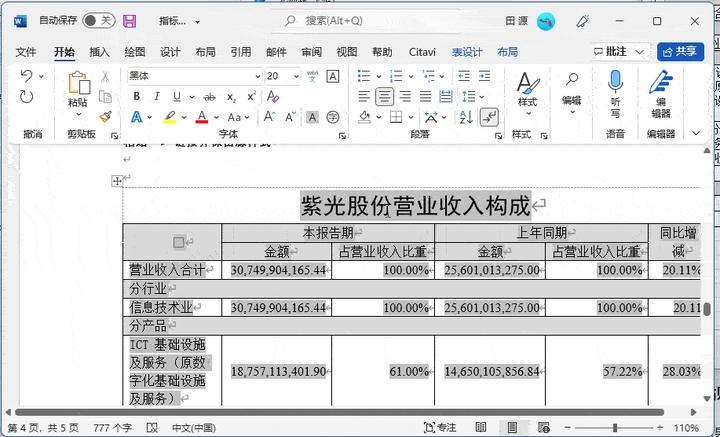Click the 专注 Focus mode button
This screenshot has height=437, width=720.
coord(440,428)
